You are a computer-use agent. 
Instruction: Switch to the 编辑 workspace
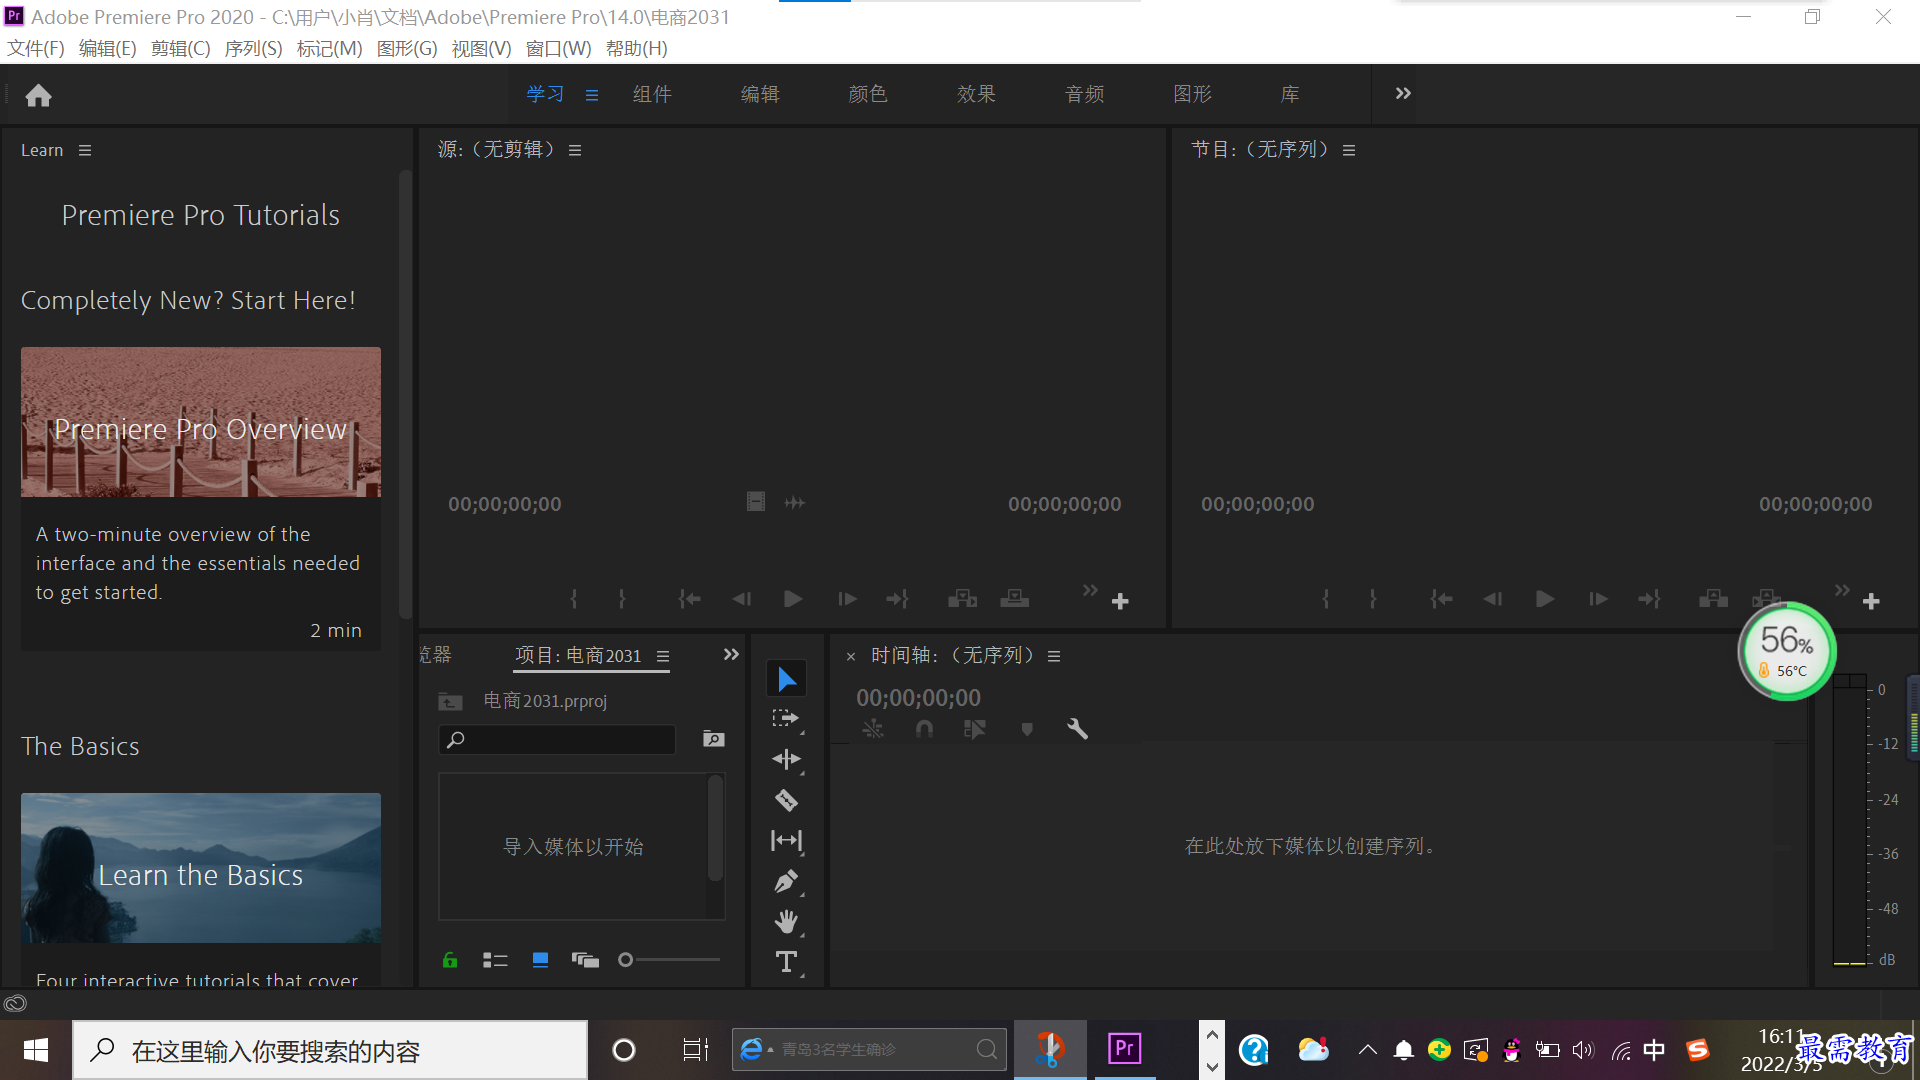pos(760,94)
